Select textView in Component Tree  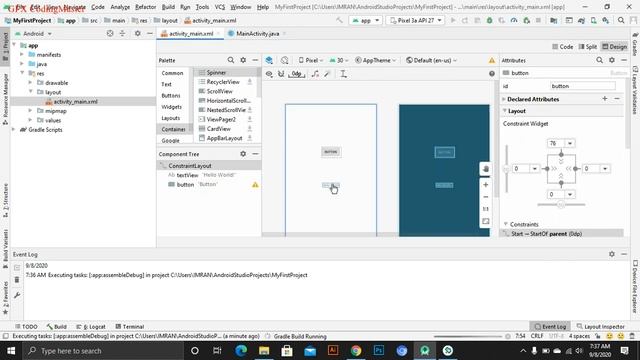click(187, 175)
